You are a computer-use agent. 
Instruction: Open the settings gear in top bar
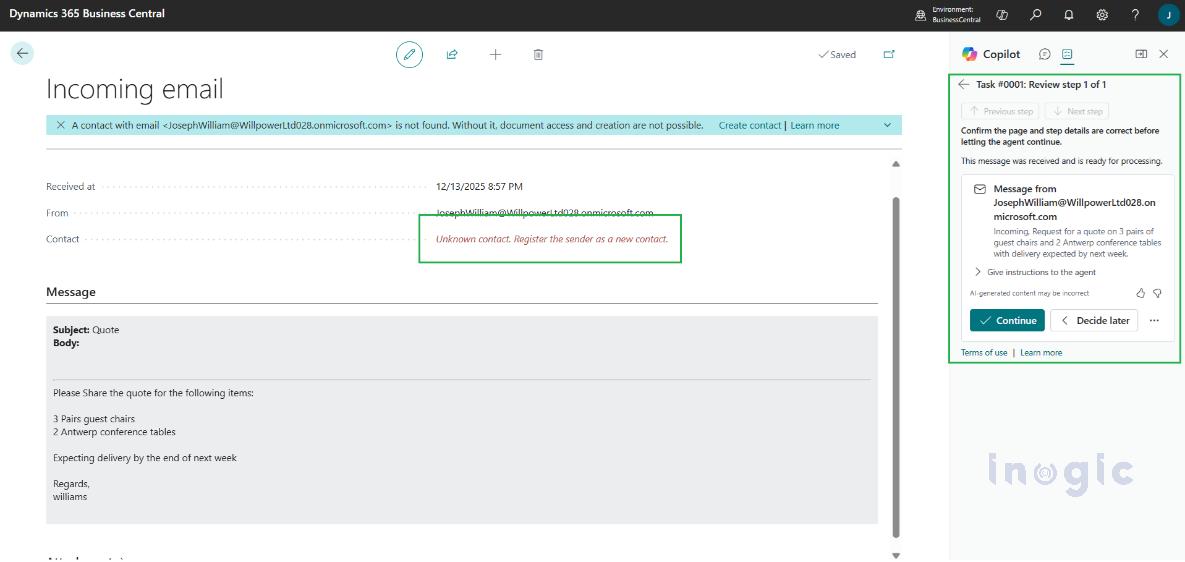[x=1102, y=15]
